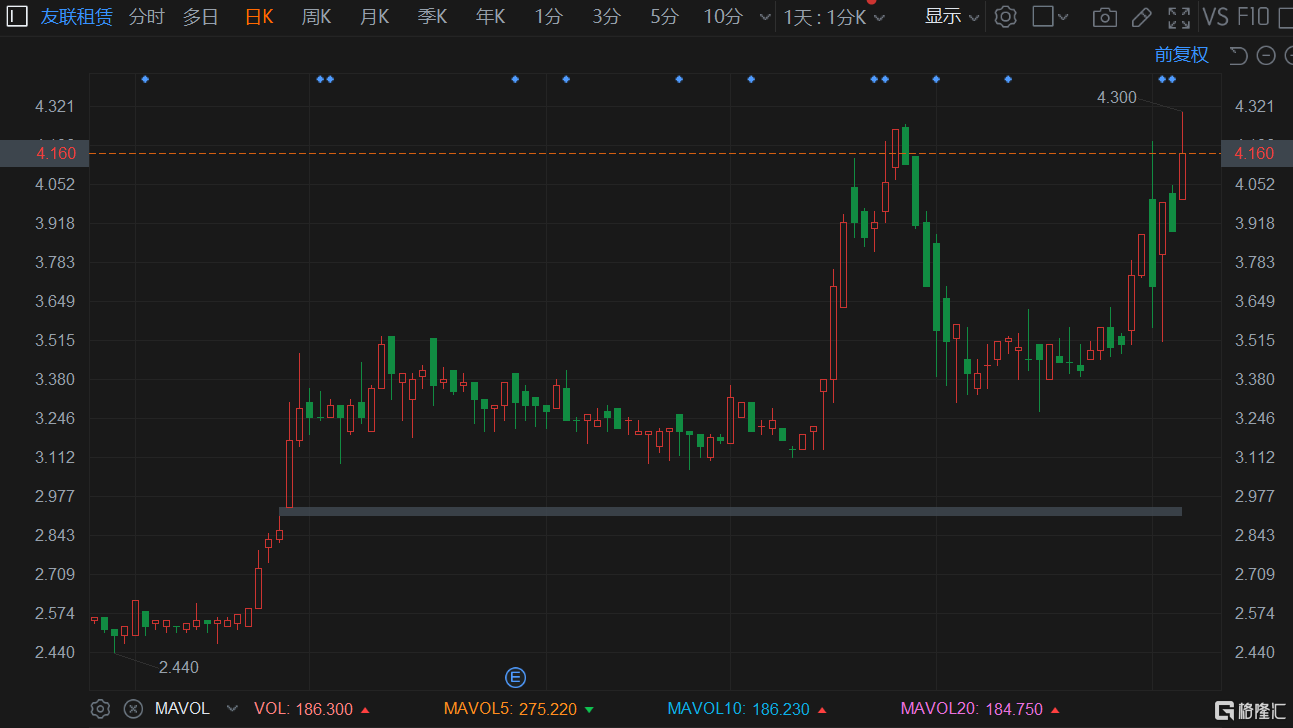The height and width of the screenshot is (728, 1293).
Task: Click the 2.440 low price label
Action: (179, 667)
